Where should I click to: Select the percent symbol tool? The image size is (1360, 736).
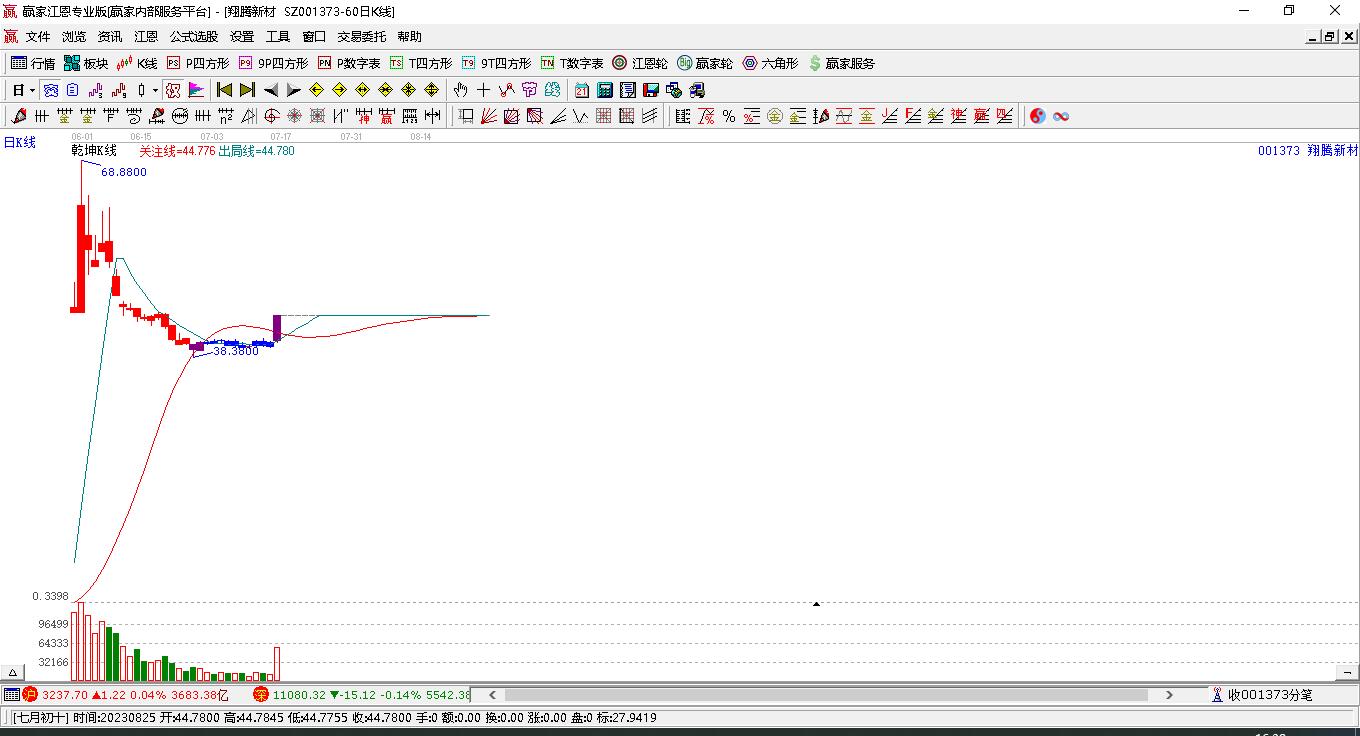[729, 116]
